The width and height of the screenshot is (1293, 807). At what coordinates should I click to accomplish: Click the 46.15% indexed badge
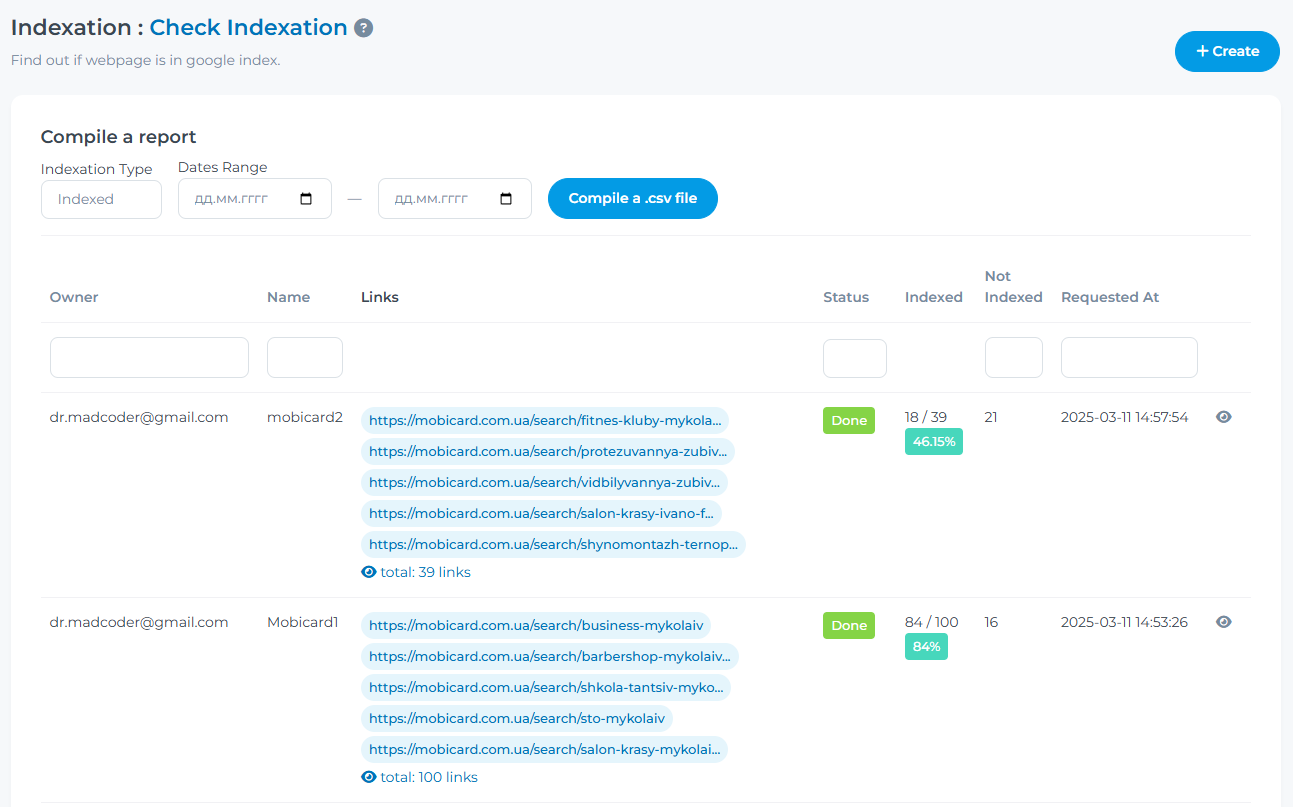point(933,442)
